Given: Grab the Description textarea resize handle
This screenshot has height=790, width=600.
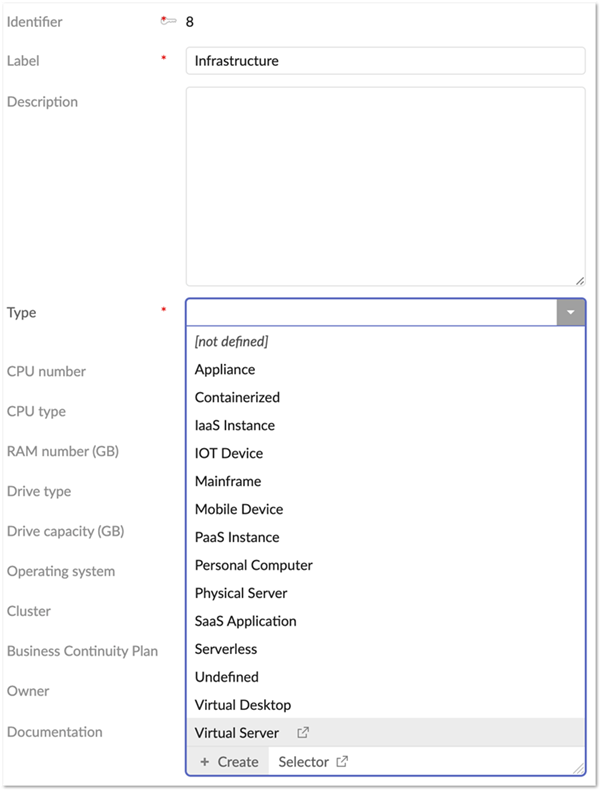Looking at the screenshot, I should point(580,281).
